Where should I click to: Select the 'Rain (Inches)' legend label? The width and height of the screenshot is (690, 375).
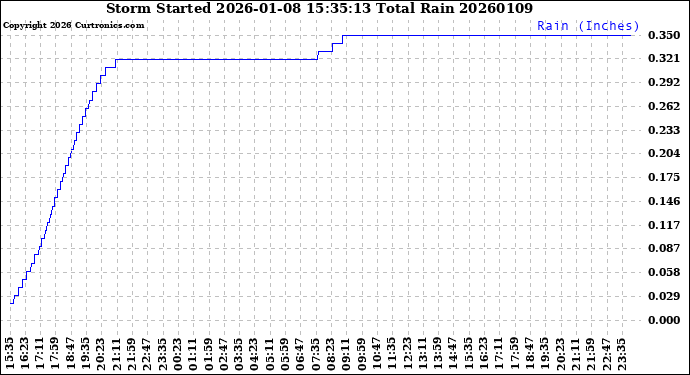click(x=588, y=26)
